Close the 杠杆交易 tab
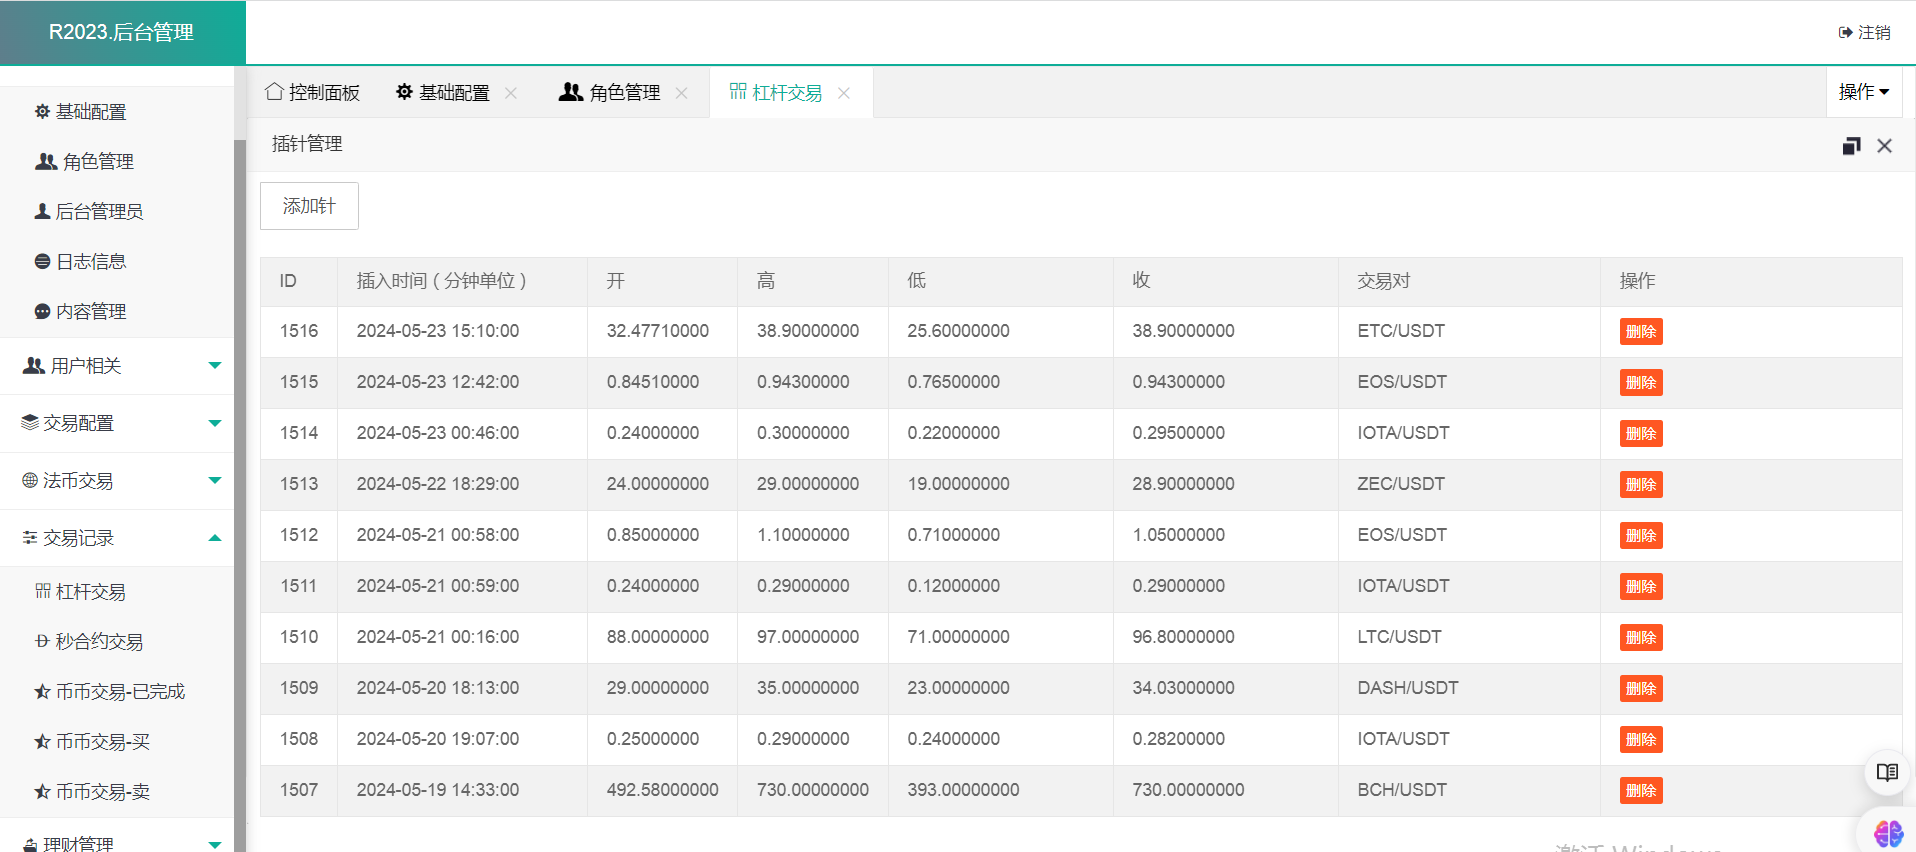Viewport: 1916px width, 852px height. [x=844, y=93]
